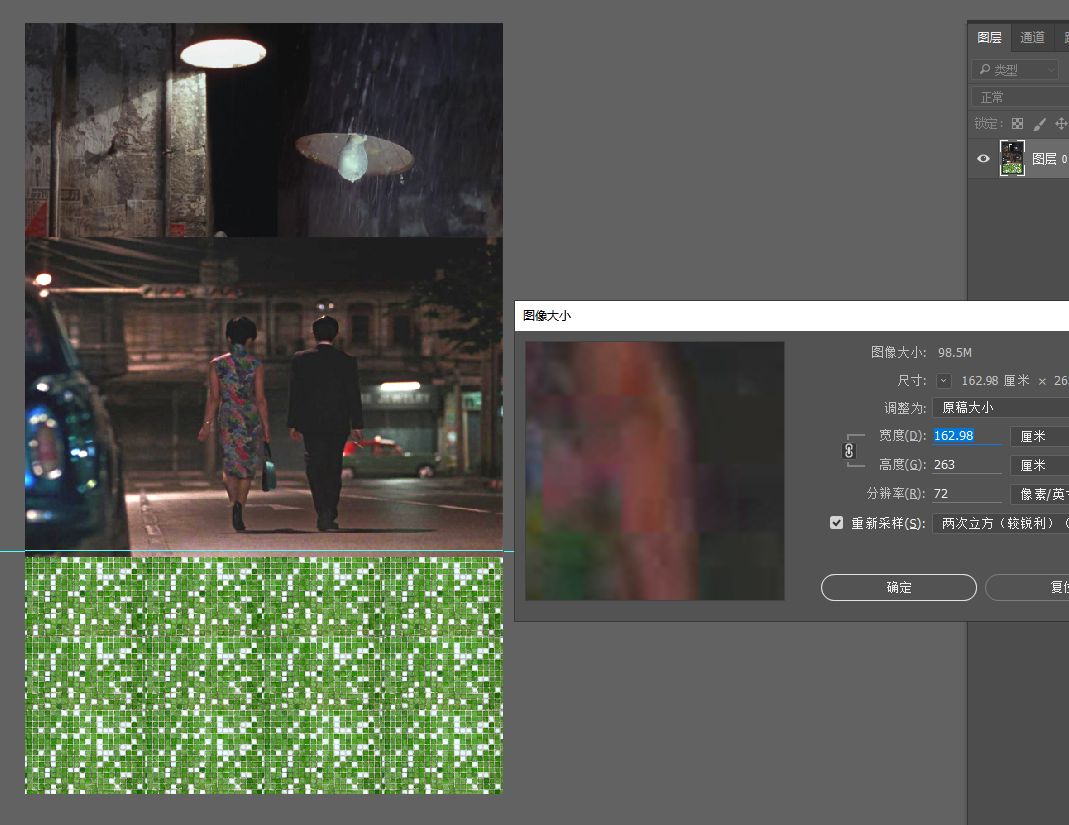
Task: Confirm the dialog with 确定
Action: coord(899,587)
